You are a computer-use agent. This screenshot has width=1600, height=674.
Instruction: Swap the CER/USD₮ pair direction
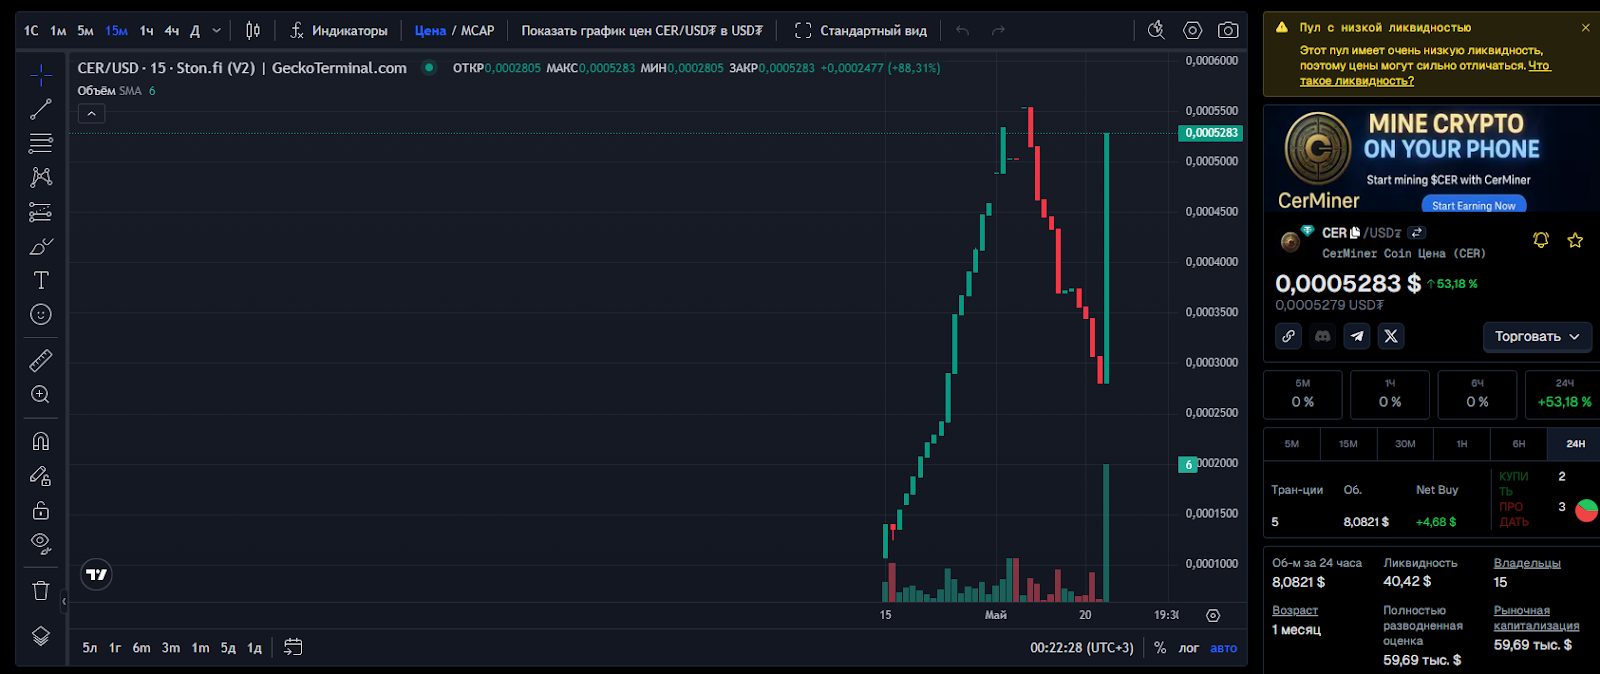[1417, 232]
